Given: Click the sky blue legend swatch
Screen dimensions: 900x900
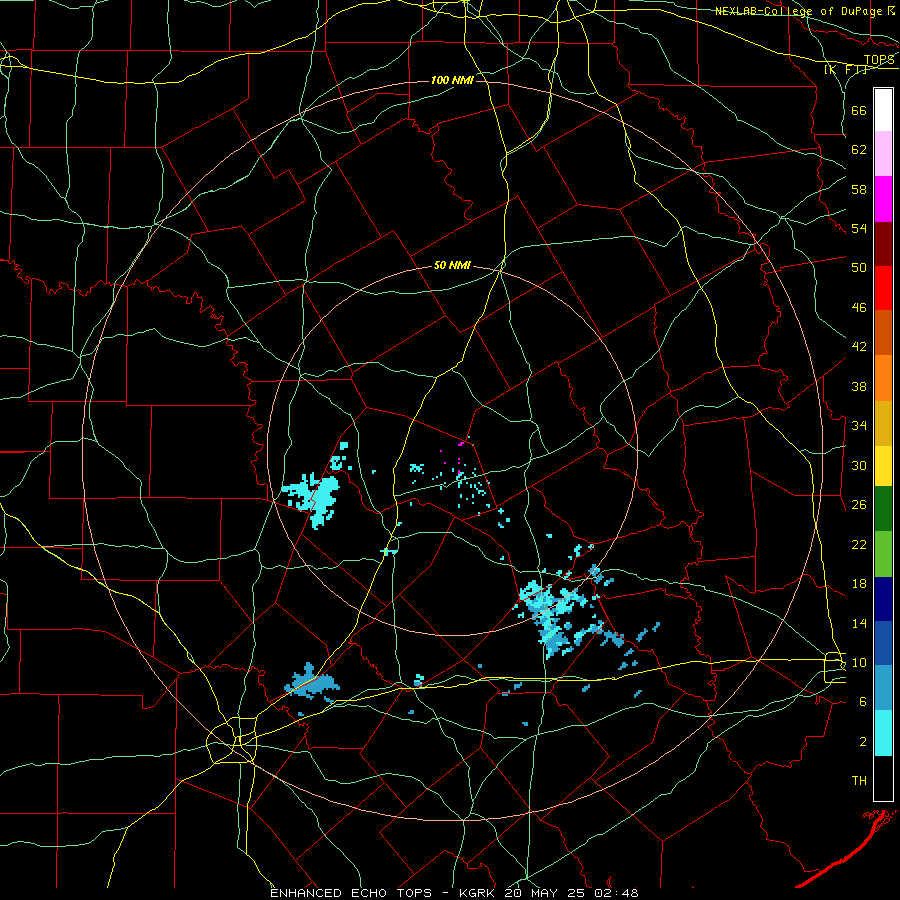Looking at the screenshot, I should tap(883, 688).
